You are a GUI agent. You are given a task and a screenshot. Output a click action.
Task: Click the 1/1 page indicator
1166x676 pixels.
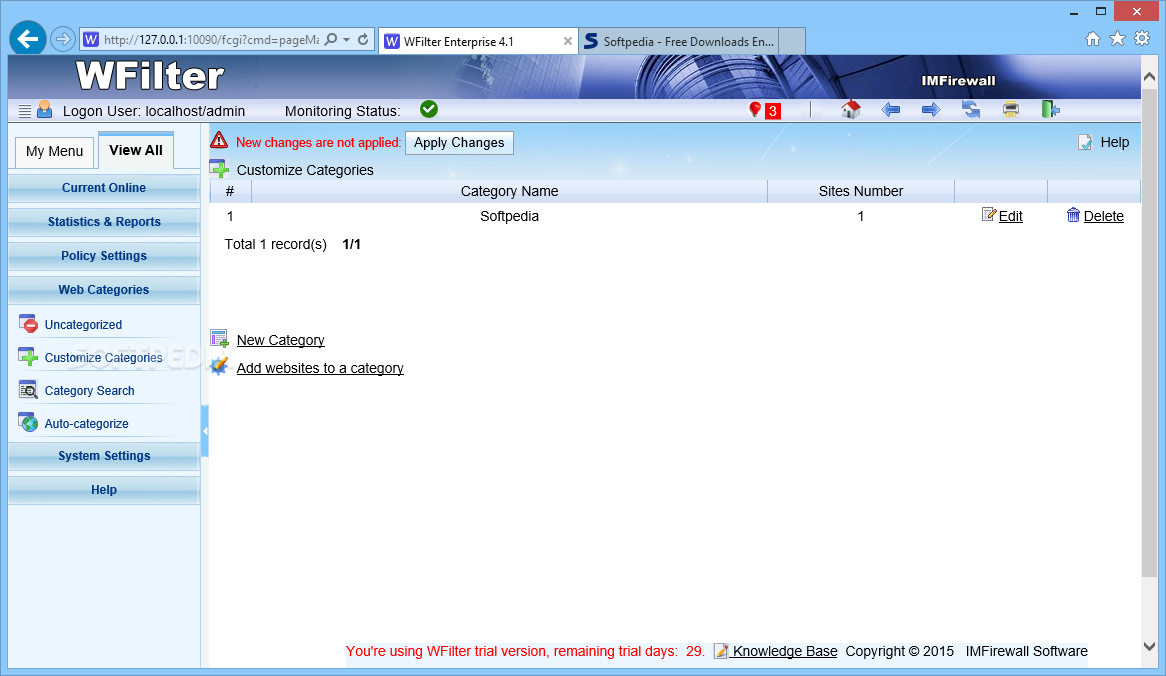click(x=352, y=245)
